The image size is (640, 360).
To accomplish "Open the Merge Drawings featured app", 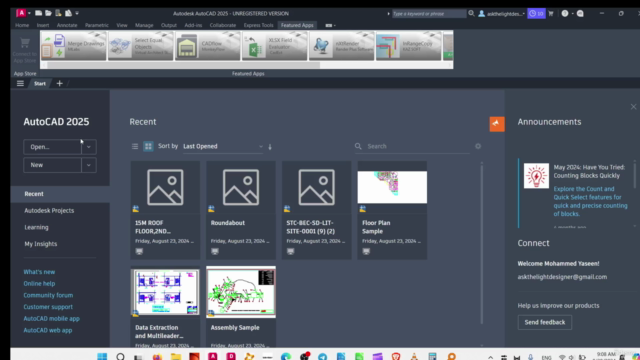I will pos(73,47).
